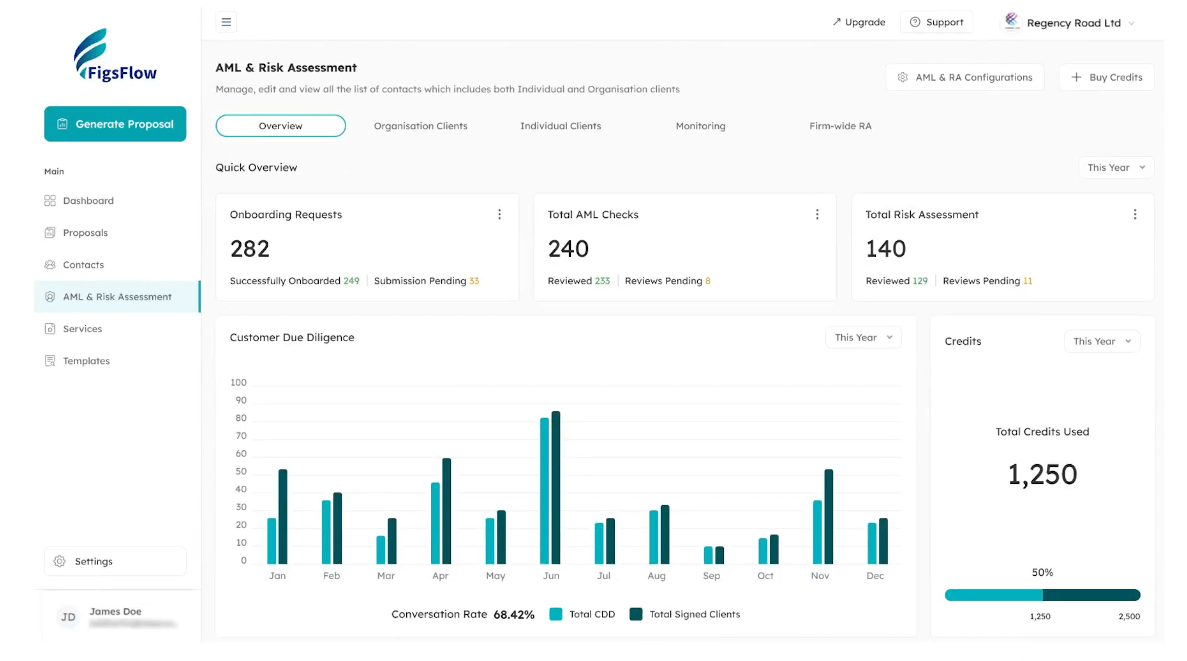1187x661 pixels.
Task: Open the Dashboard sidebar icon
Action: (50, 201)
